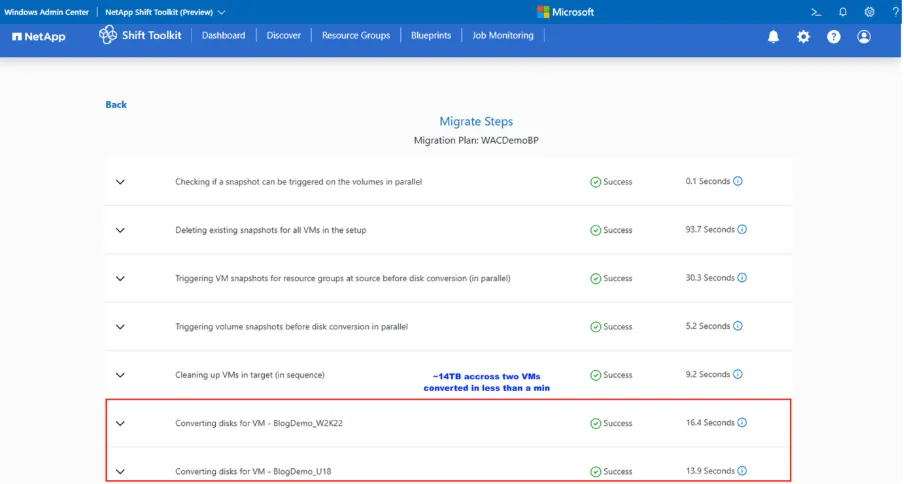Show info for the 5.2 Seconds step
This screenshot has height=484, width=904.
click(738, 326)
